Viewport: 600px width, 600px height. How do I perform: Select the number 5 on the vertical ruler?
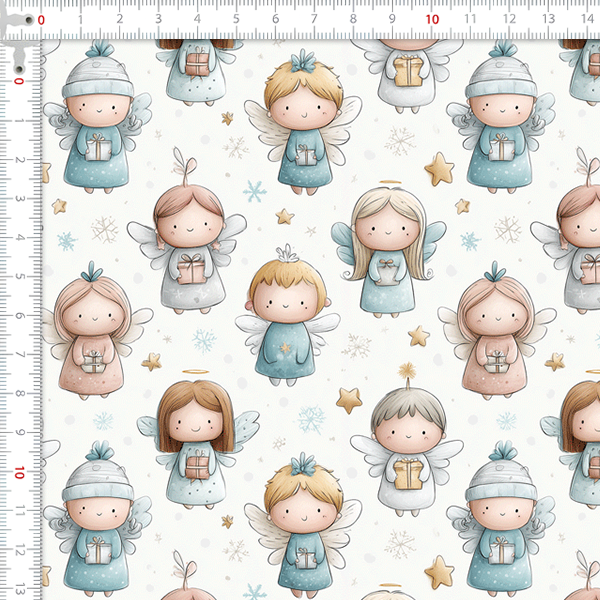[x=19, y=276]
